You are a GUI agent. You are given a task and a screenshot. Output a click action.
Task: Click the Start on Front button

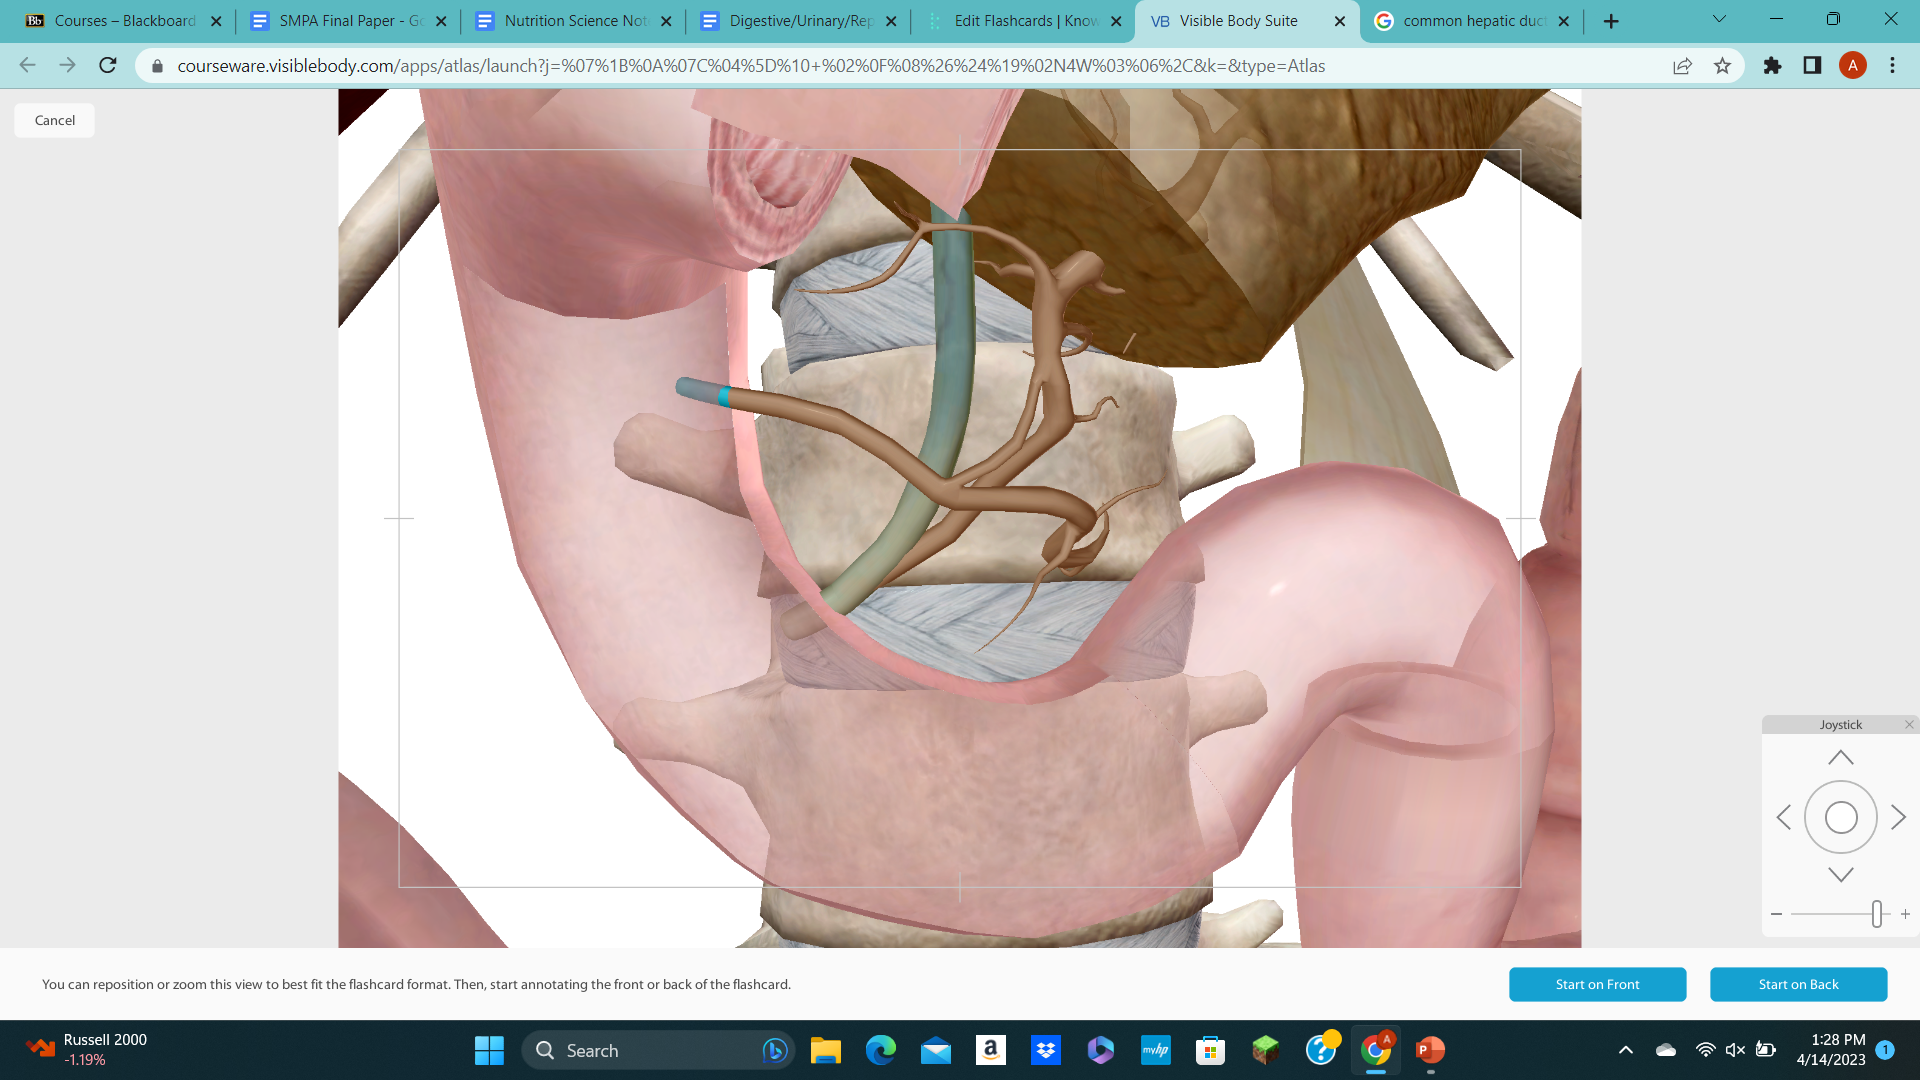pos(1597,984)
